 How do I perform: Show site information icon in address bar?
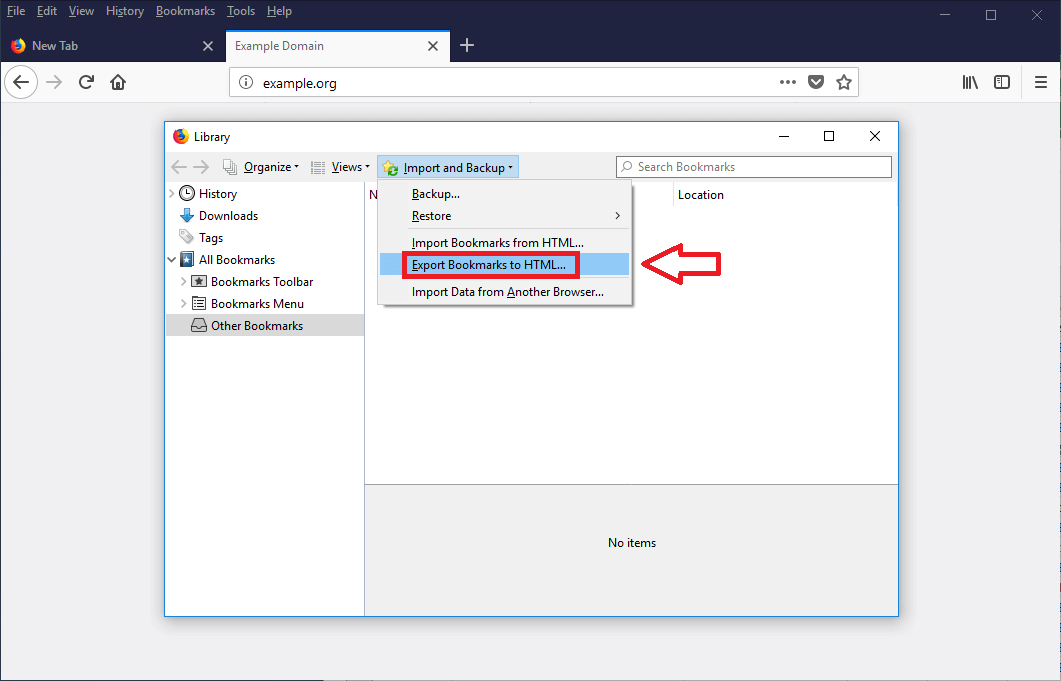point(246,83)
